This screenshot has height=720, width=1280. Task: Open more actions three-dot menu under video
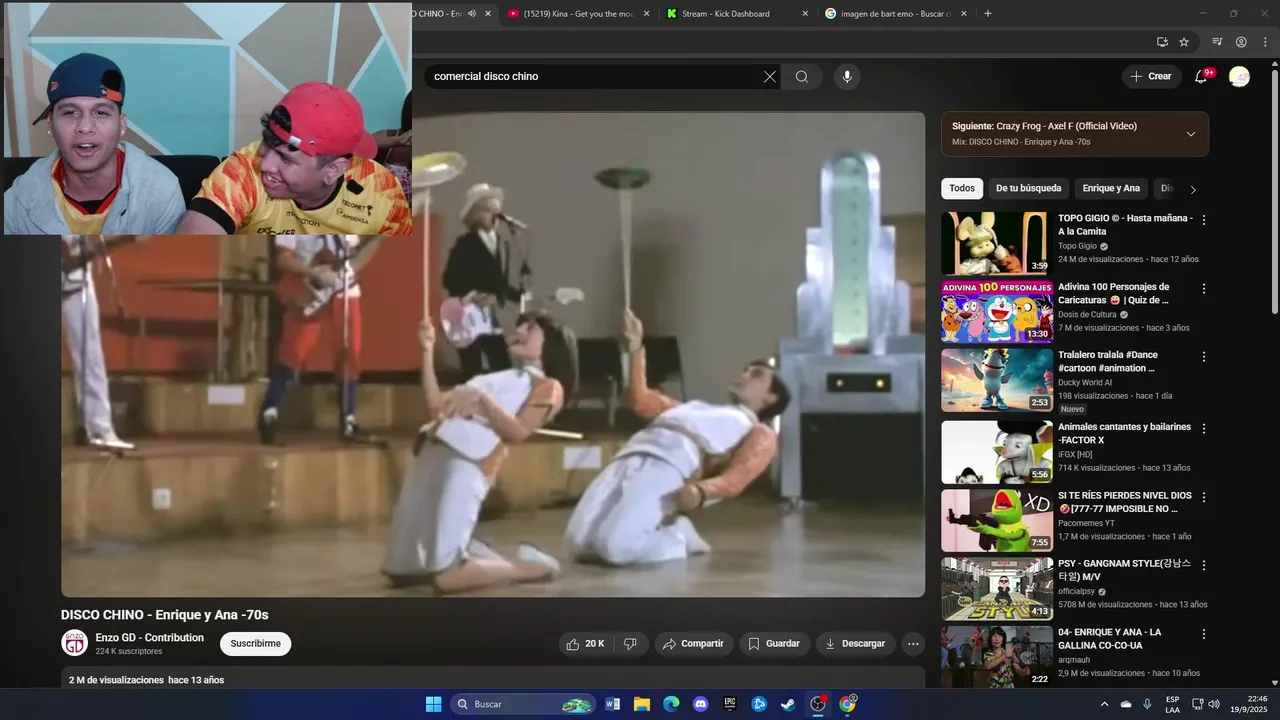click(913, 644)
